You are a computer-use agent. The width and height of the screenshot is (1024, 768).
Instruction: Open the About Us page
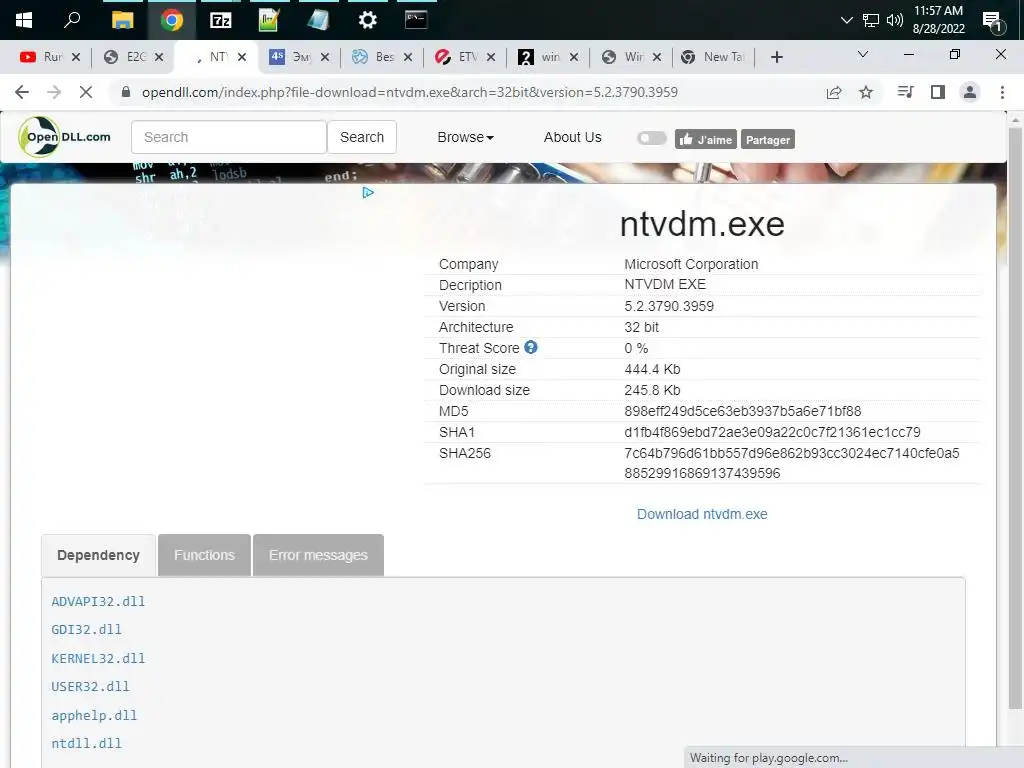pos(572,137)
